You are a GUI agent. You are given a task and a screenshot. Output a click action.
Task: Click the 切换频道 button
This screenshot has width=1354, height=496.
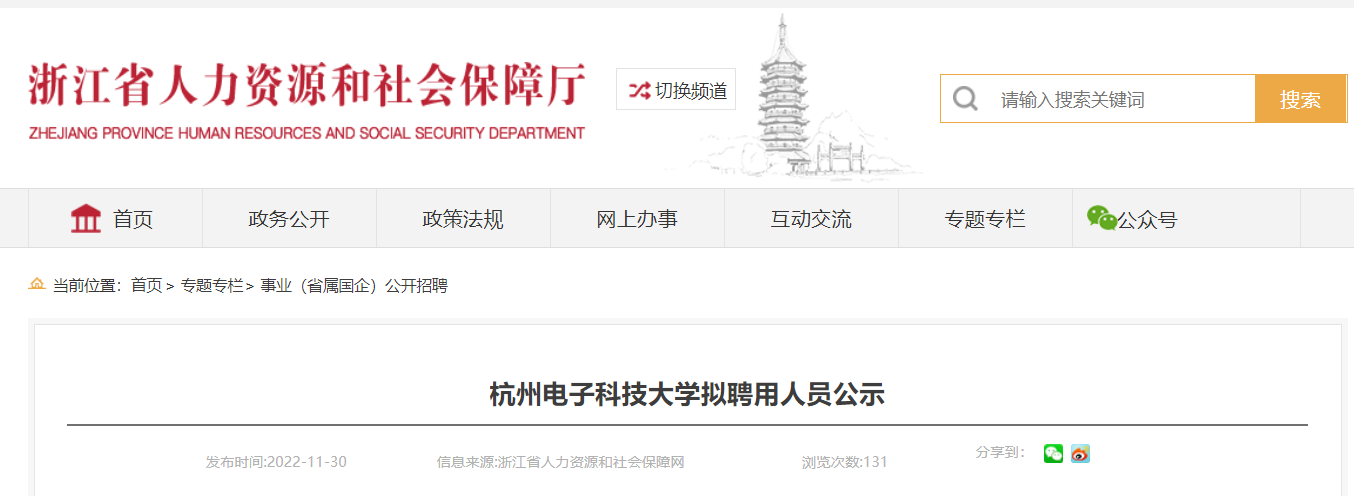tap(676, 90)
